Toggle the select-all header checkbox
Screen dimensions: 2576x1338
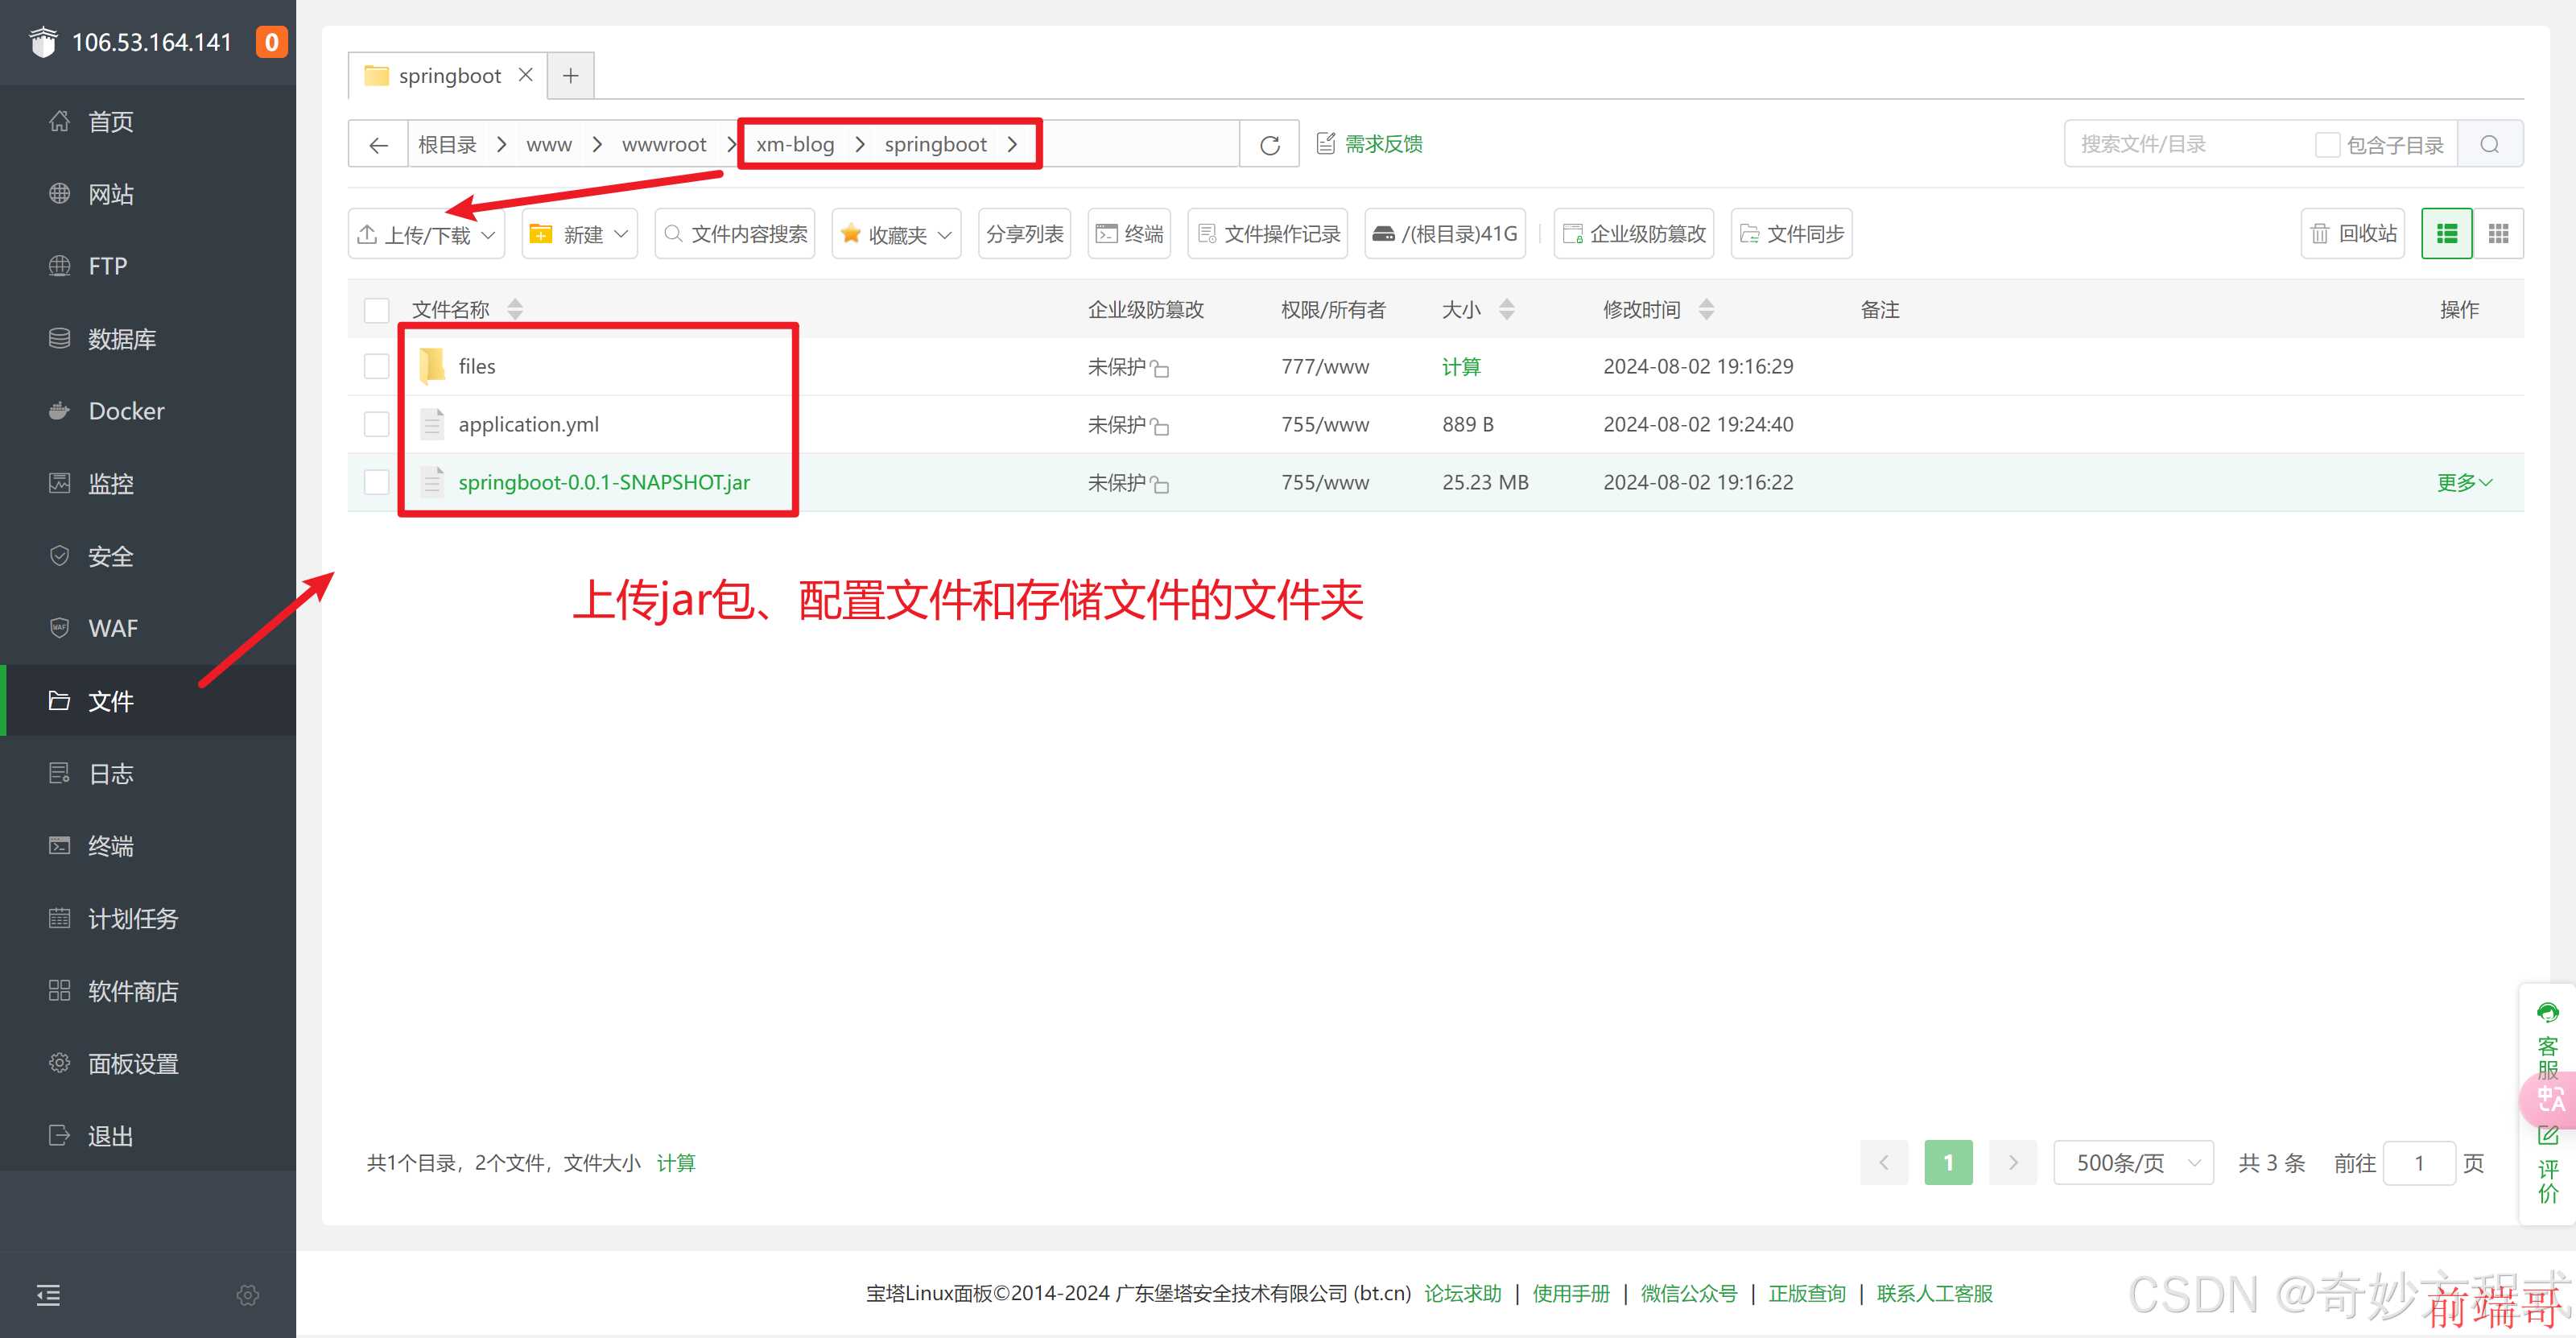377,310
